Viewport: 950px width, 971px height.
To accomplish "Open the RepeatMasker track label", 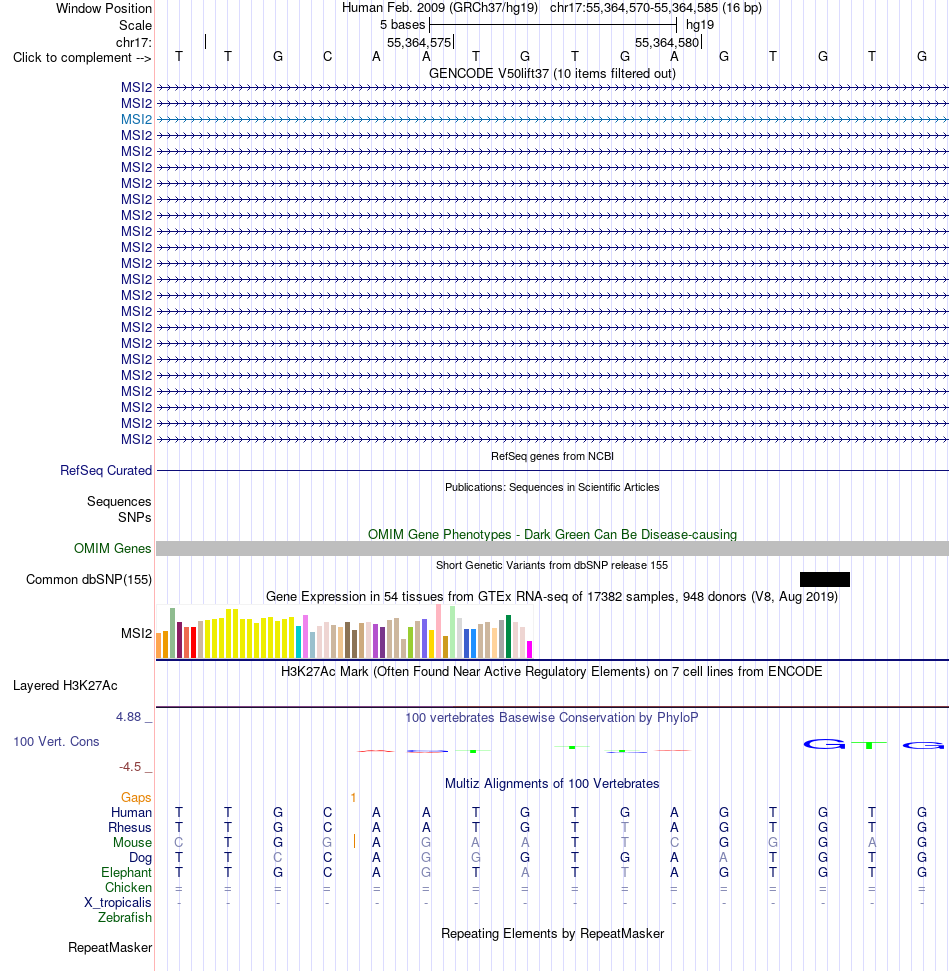I will (110, 947).
